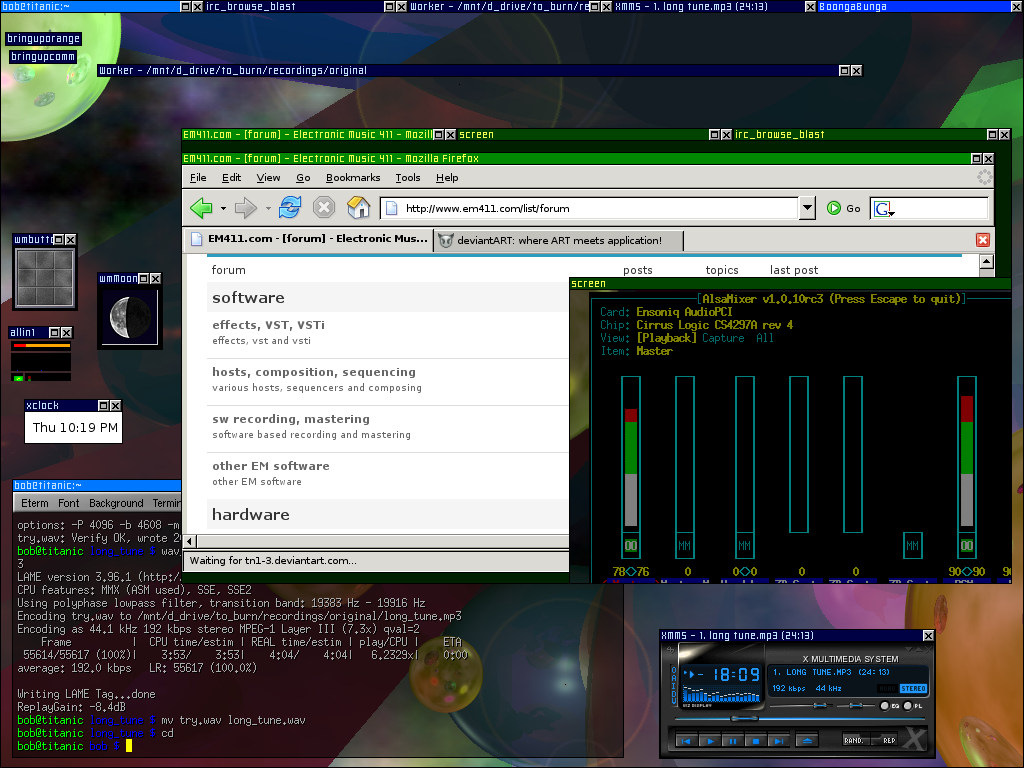Go back with Firefox's green back arrow

[201, 208]
